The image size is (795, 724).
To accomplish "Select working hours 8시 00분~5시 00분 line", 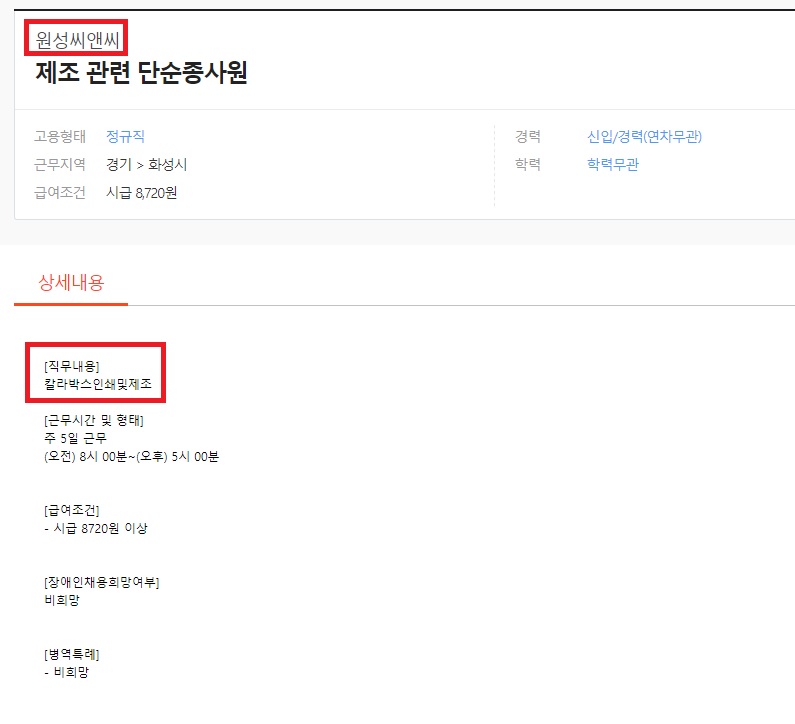I will pos(131,456).
